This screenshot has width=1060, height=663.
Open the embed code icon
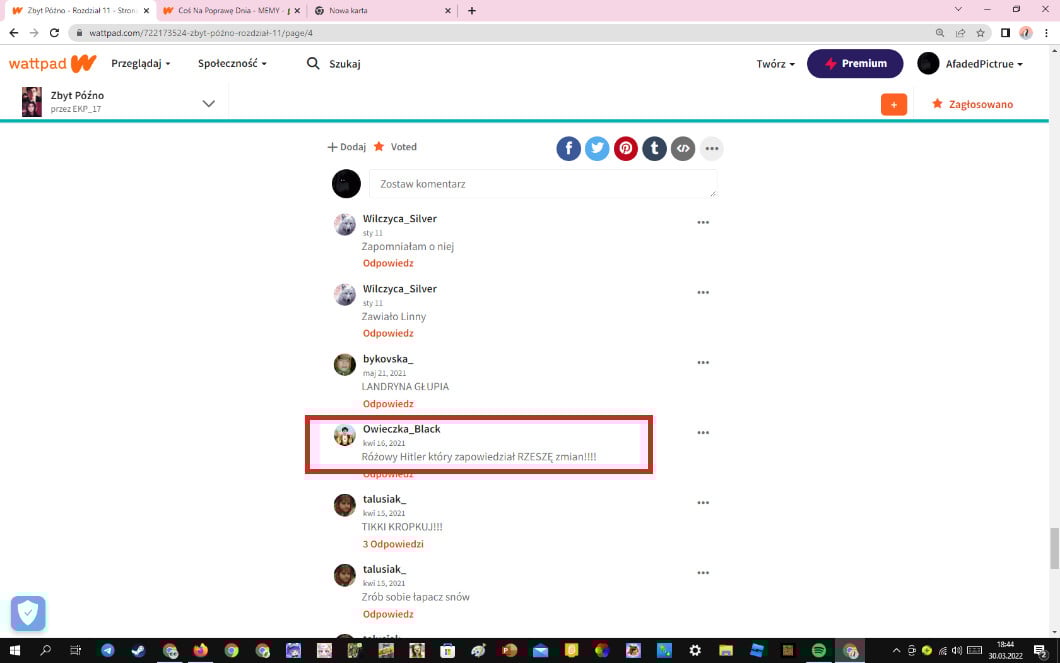point(683,149)
